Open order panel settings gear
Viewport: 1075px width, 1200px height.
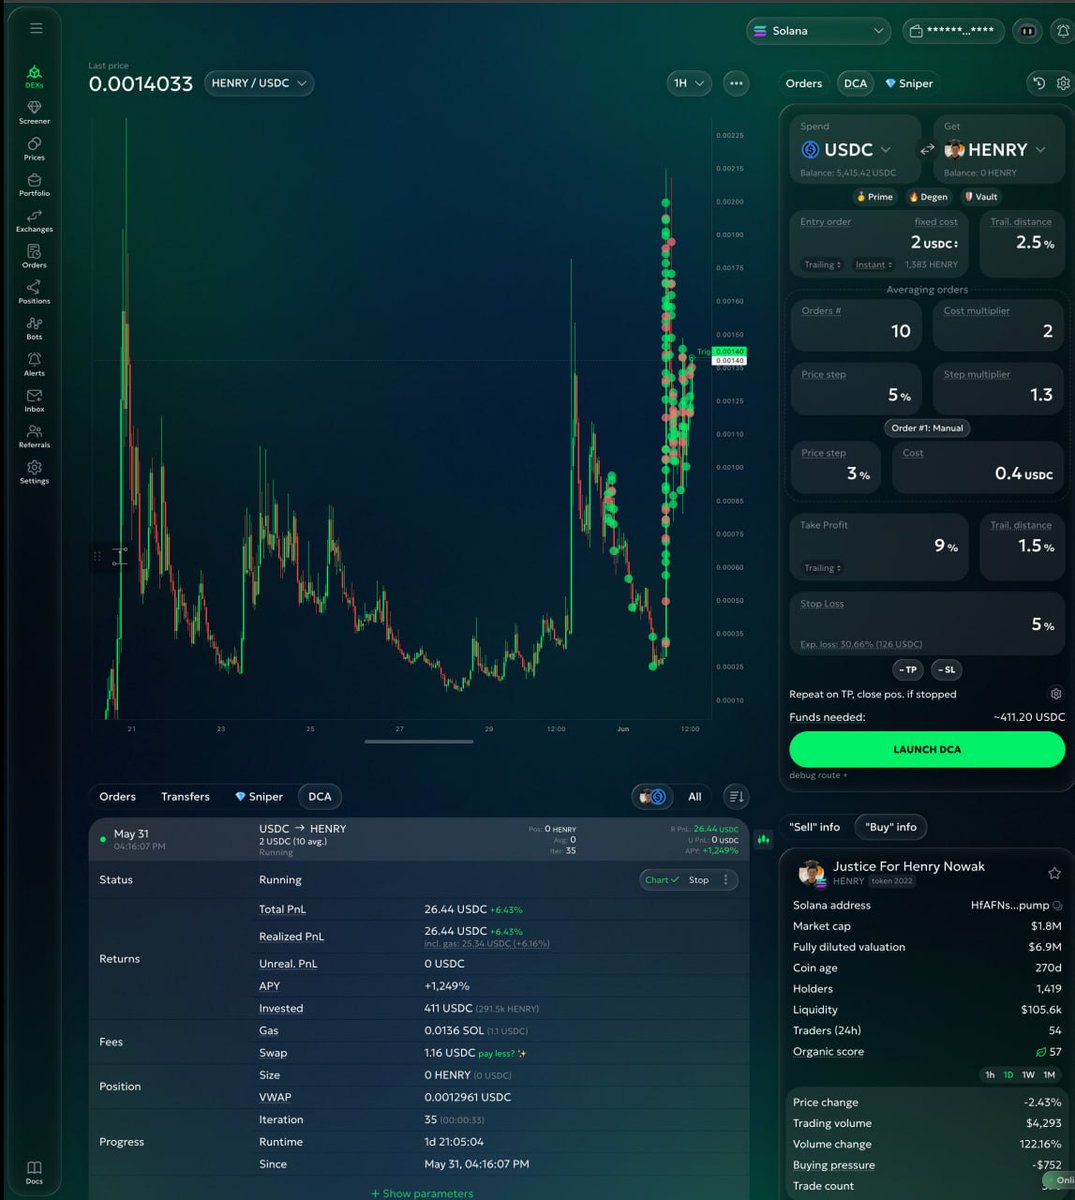click(1063, 83)
